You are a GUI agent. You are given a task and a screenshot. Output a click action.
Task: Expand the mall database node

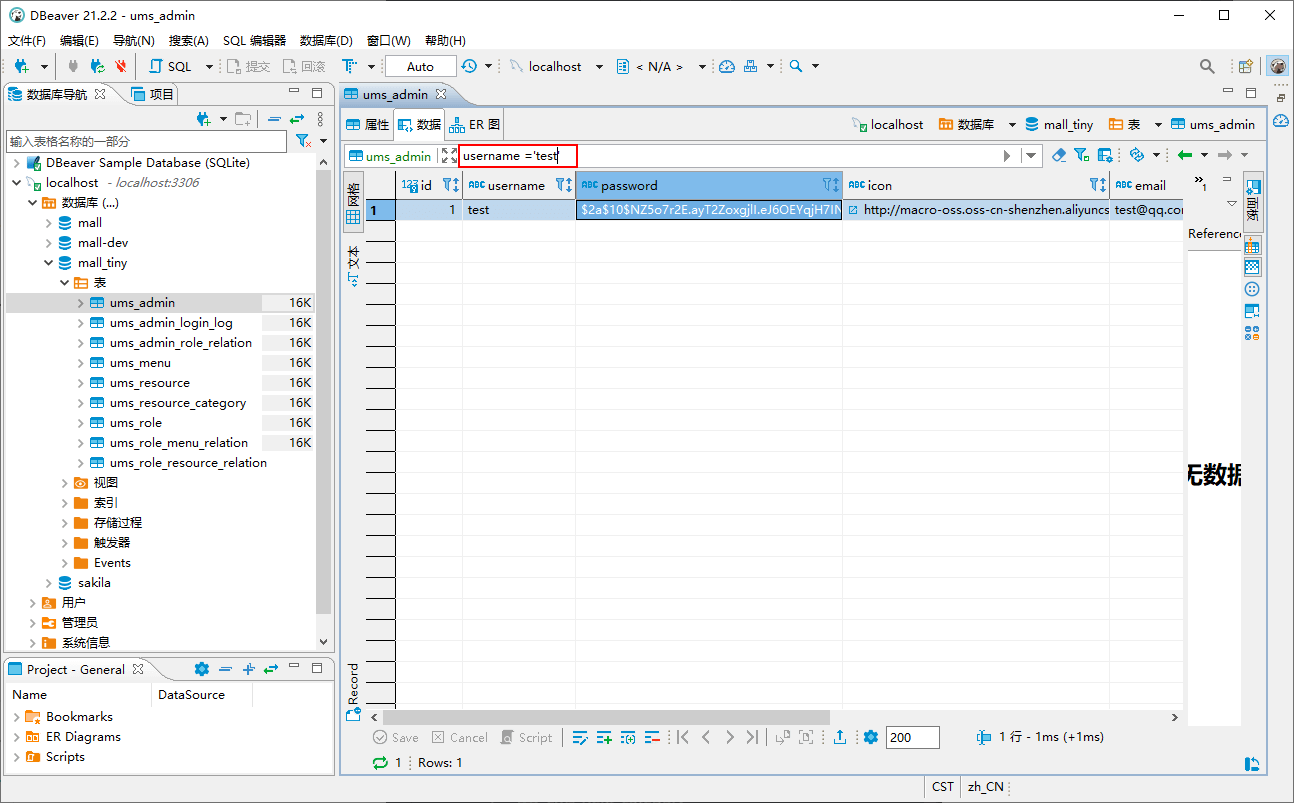pyautogui.click(x=49, y=223)
